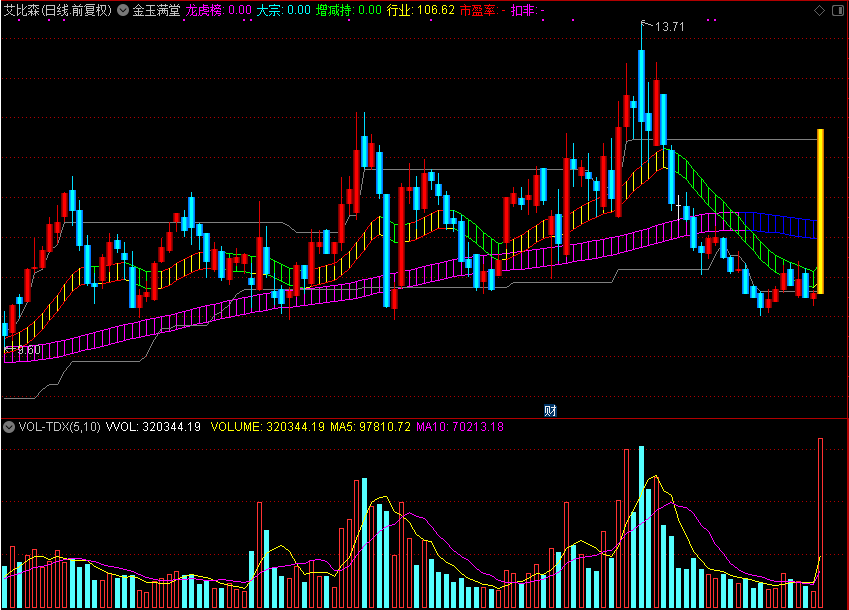Click the diamond icon at top right
This screenshot has height=610, width=849.
(x=819, y=10)
